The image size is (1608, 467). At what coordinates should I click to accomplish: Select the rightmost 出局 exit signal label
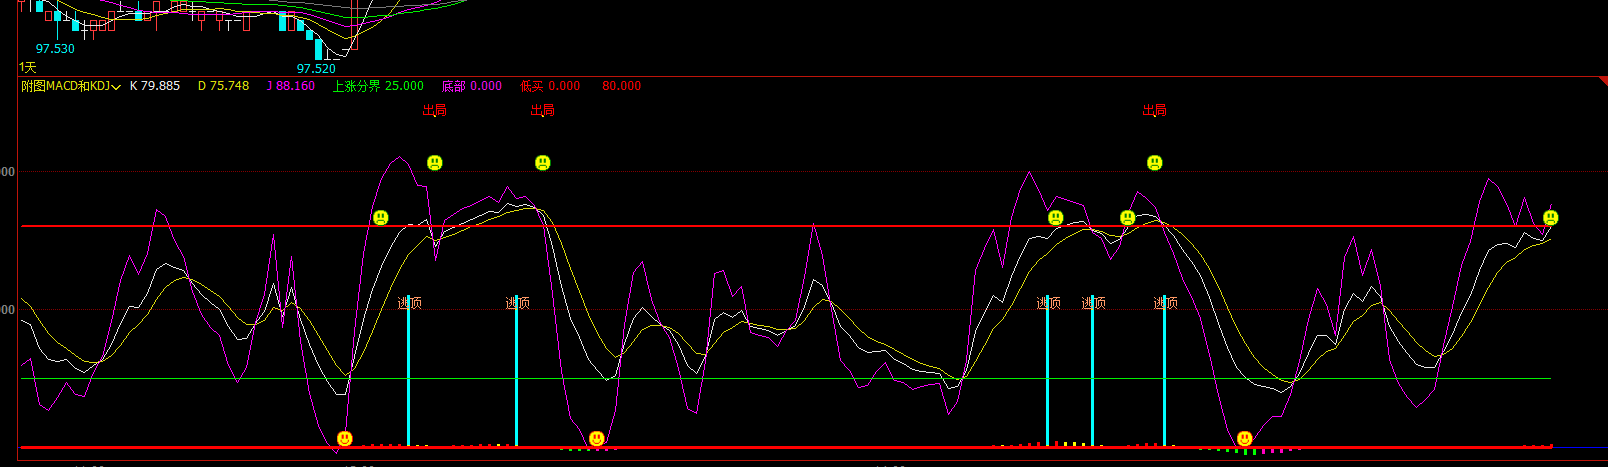coord(1155,110)
